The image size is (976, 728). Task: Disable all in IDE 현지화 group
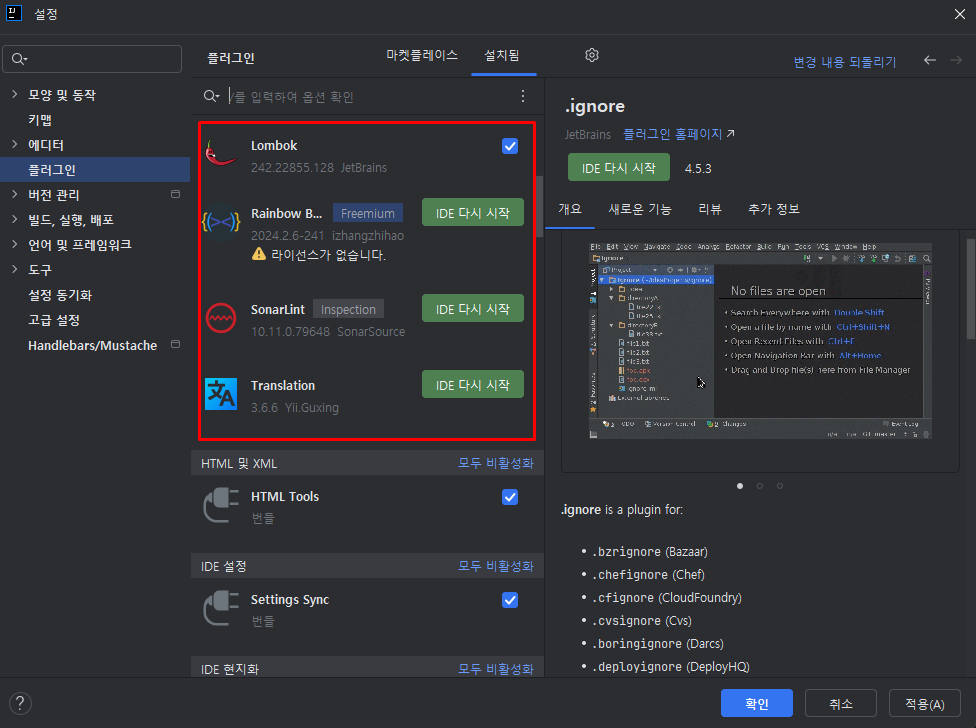[495, 669]
